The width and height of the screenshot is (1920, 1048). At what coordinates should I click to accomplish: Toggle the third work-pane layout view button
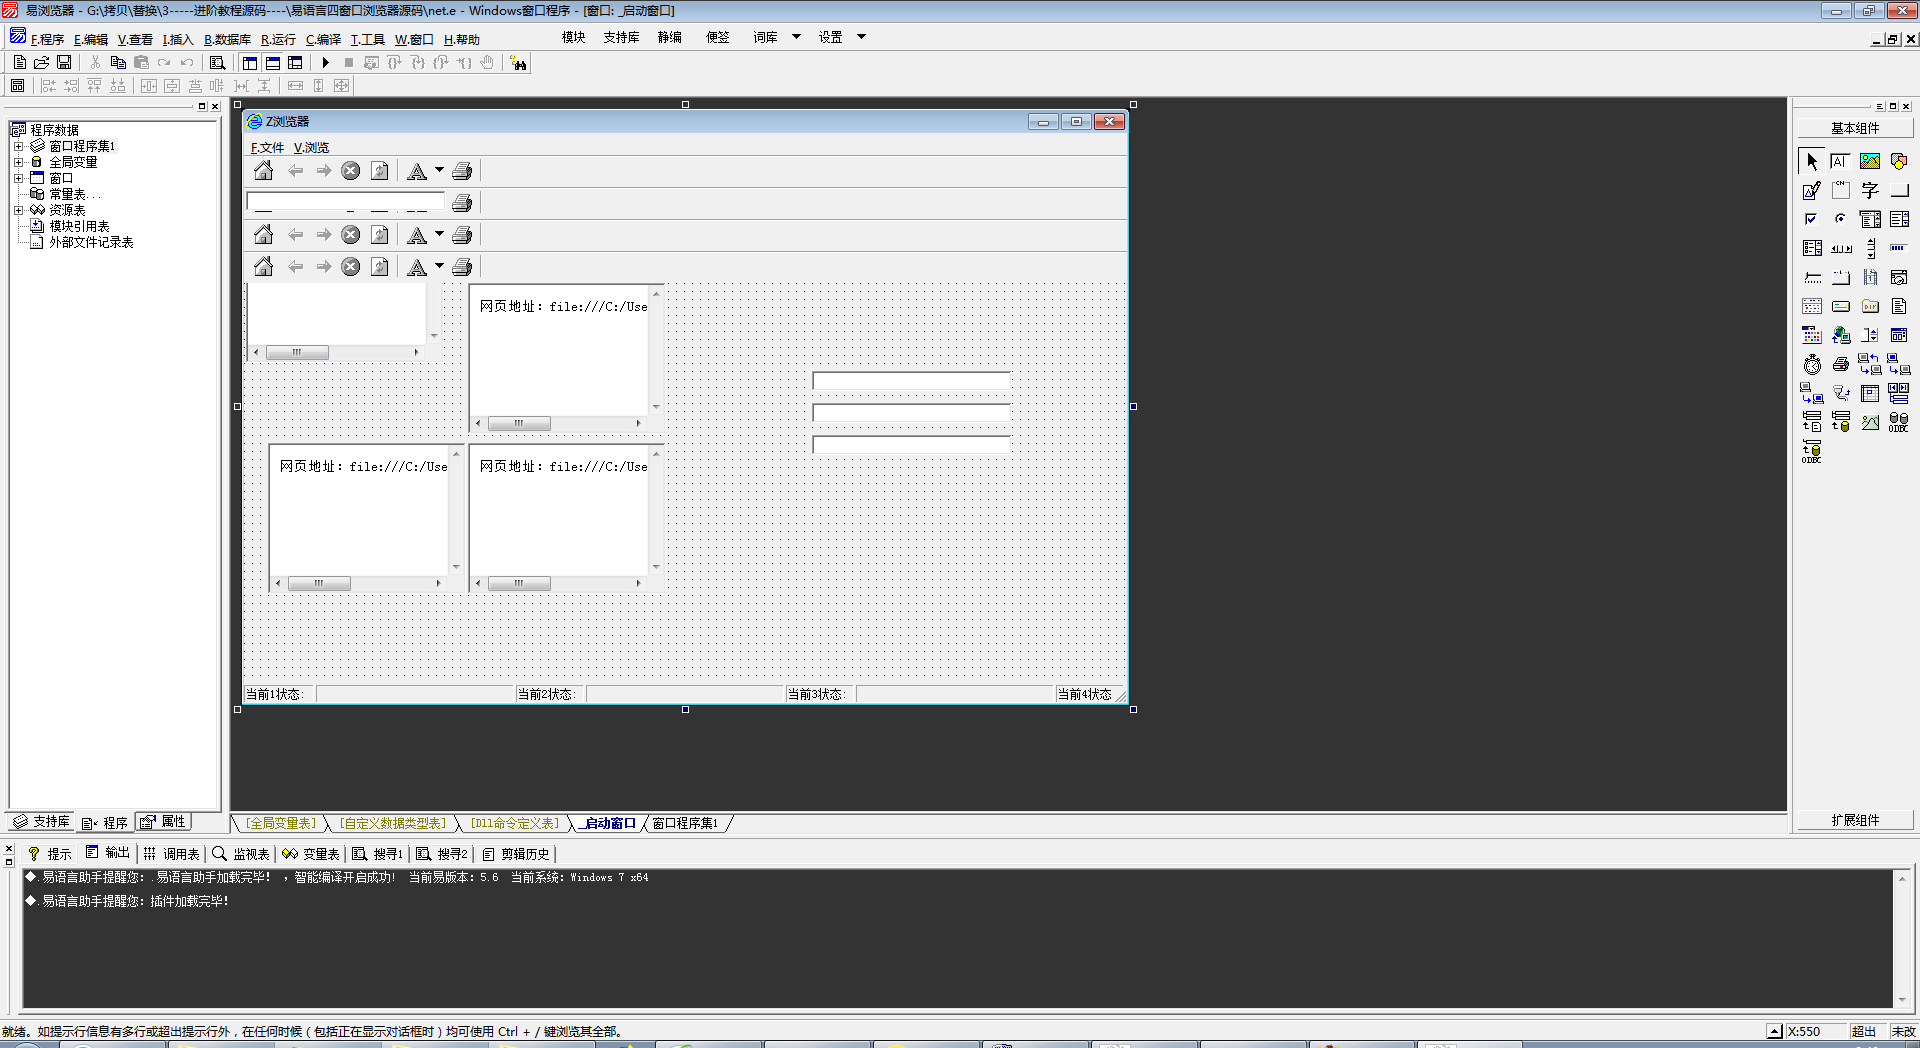click(x=295, y=62)
